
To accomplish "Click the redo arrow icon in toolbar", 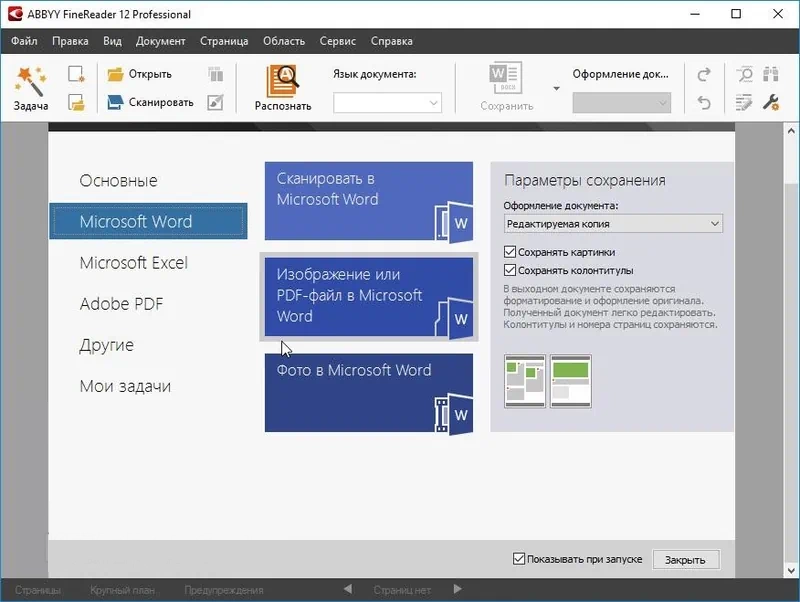I will (x=704, y=74).
